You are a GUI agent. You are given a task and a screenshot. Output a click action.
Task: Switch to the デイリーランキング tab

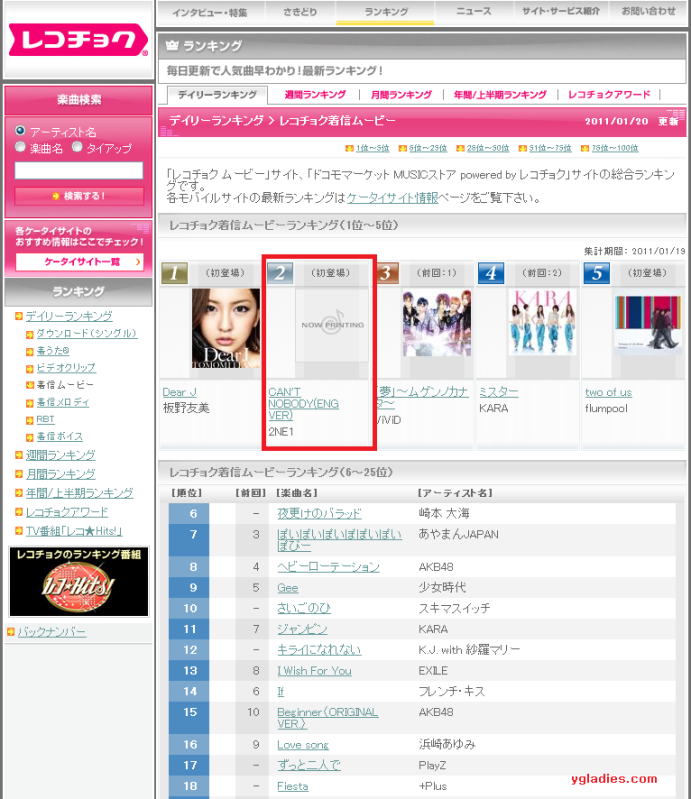click(218, 95)
